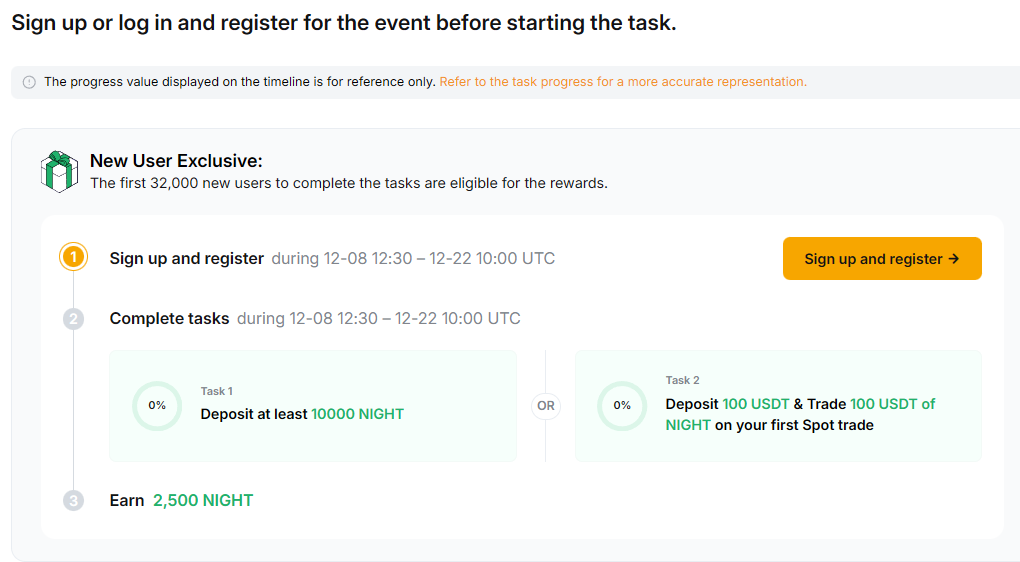Click the 'Task 1' label

(x=217, y=391)
